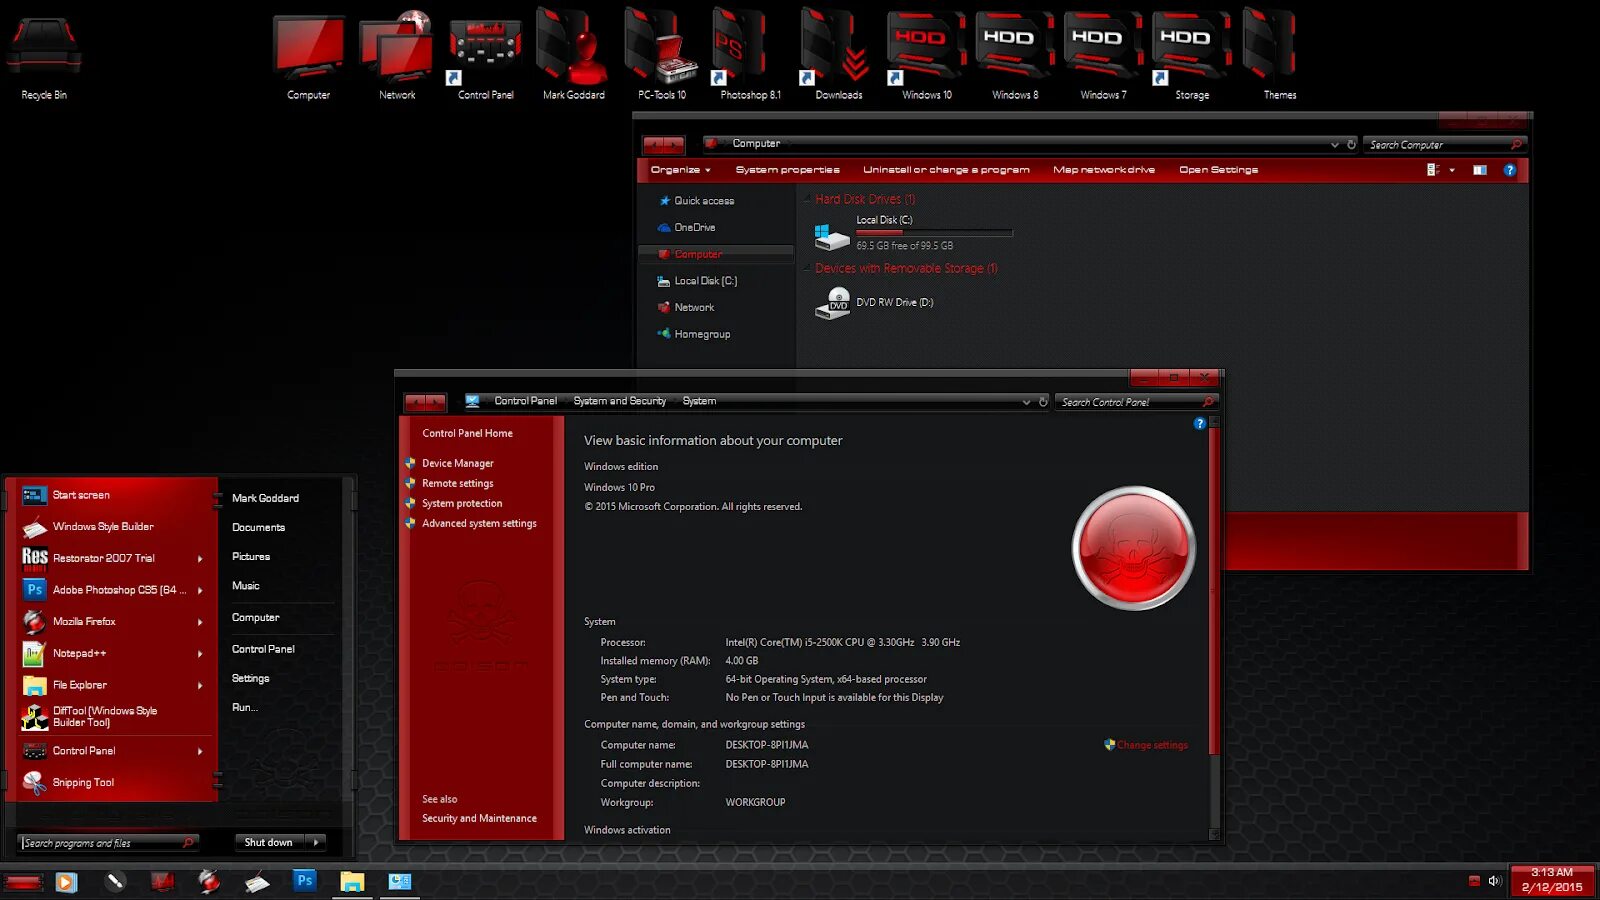Screen dimensions: 1600x900
Task: Open Windows Style Builder taskbar icon
Action: 257,882
